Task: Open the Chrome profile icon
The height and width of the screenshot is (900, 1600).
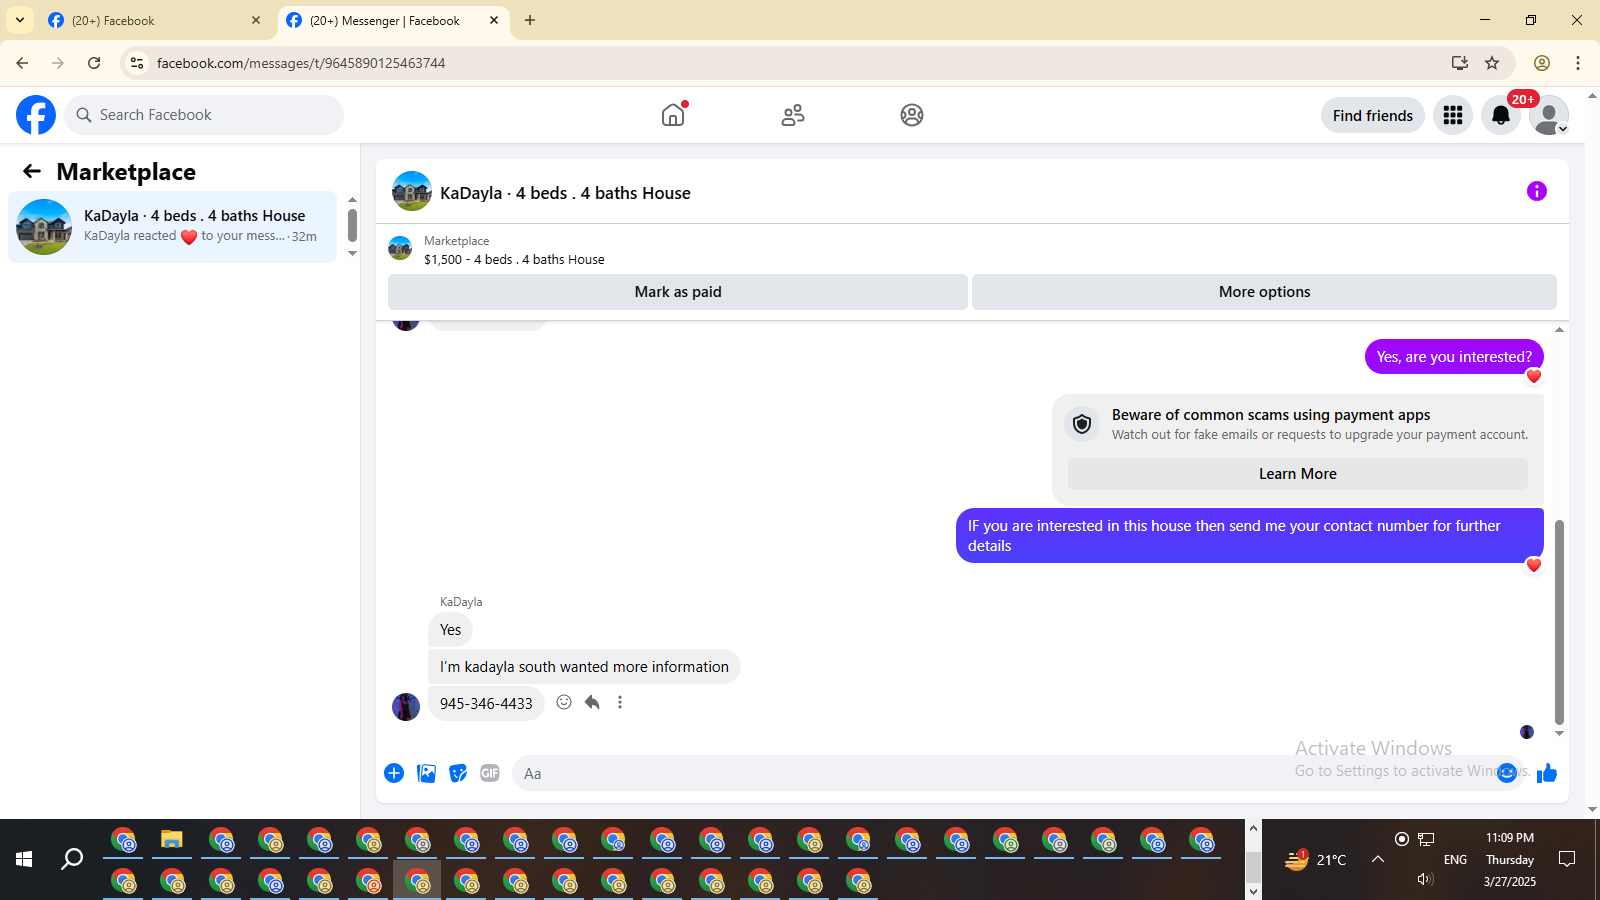Action: pos(1542,63)
